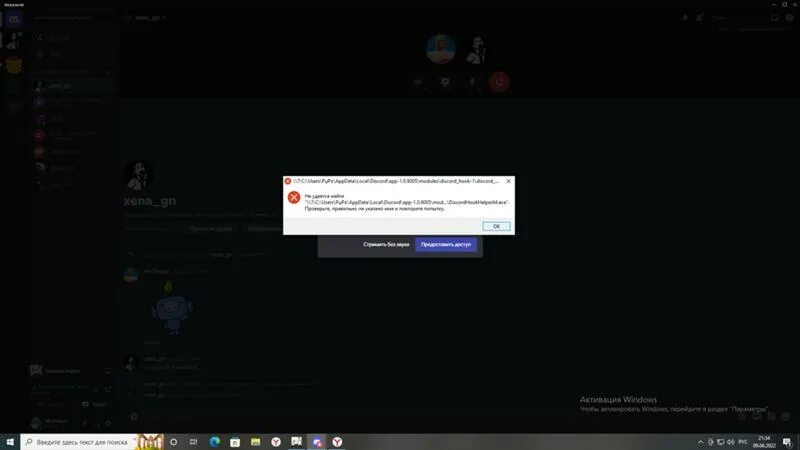Open the Discord icon on the taskbar
Image resolution: width=800 pixels, height=450 pixels.
317,442
